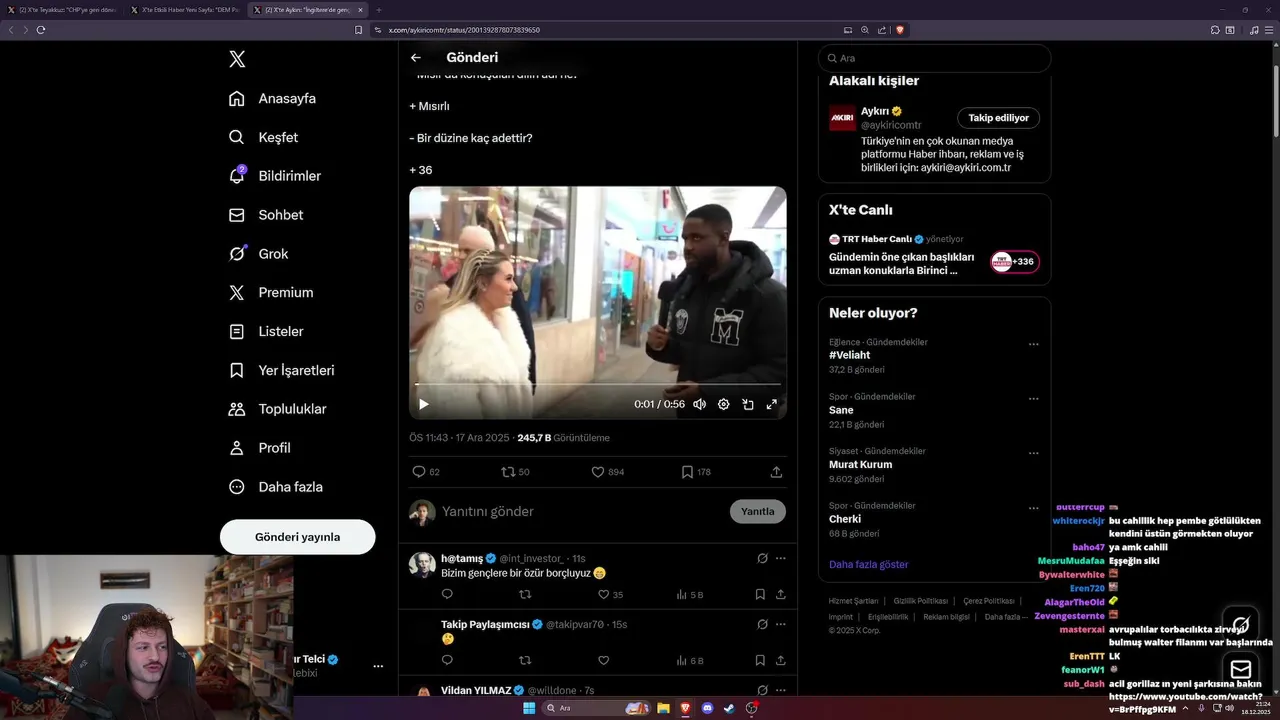Mute the video volume
This screenshot has height=720, width=1280.
click(699, 404)
